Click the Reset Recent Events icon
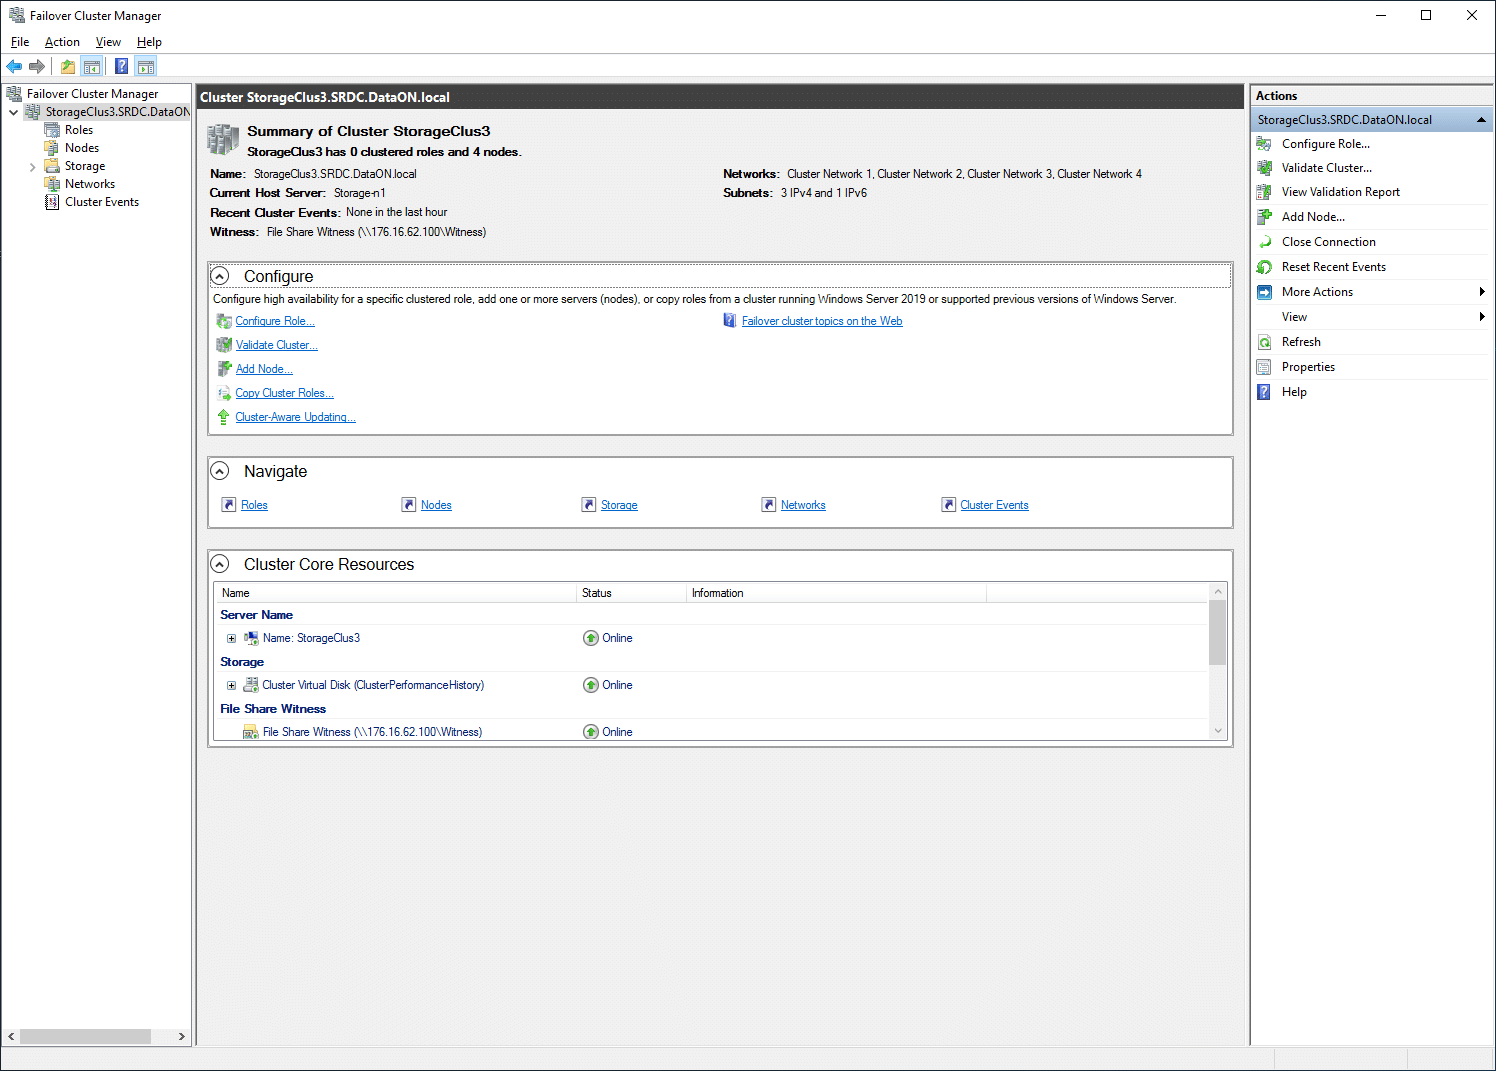 [x=1265, y=267]
